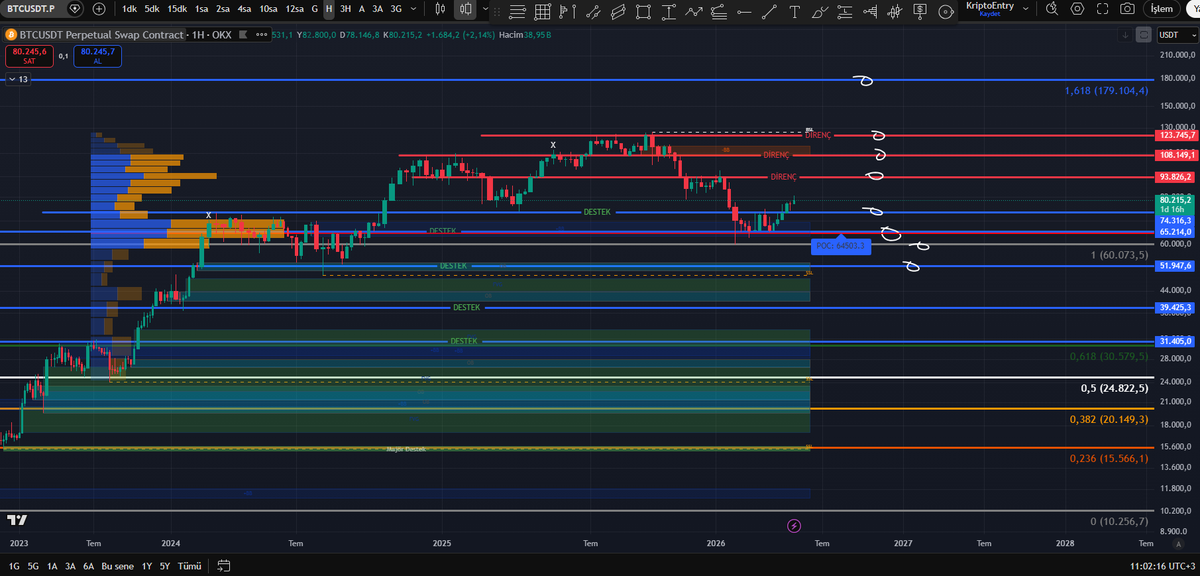Click the İşlem trade button
The image size is (1200, 576).
(x=1161, y=9)
